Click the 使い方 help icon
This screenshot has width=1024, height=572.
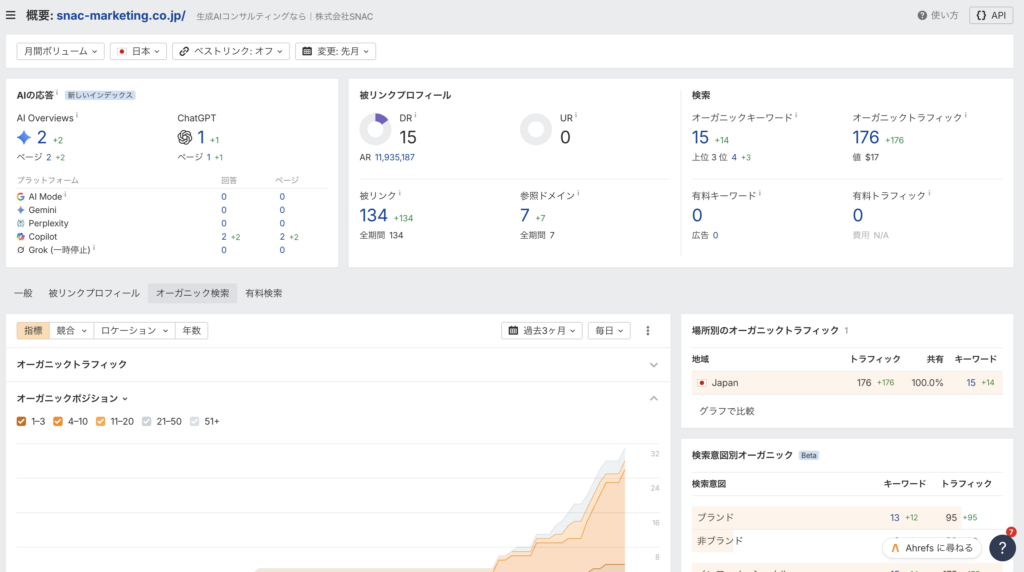(922, 16)
